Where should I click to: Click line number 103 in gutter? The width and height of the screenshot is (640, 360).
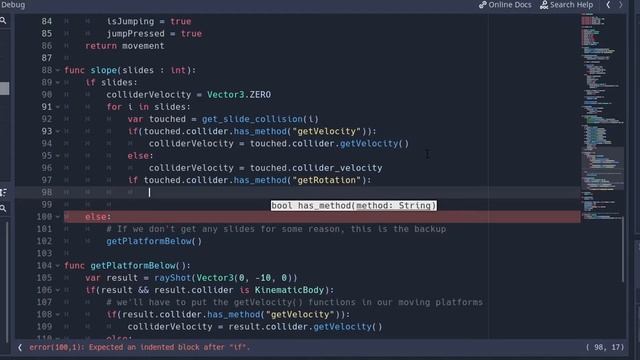click(44, 253)
